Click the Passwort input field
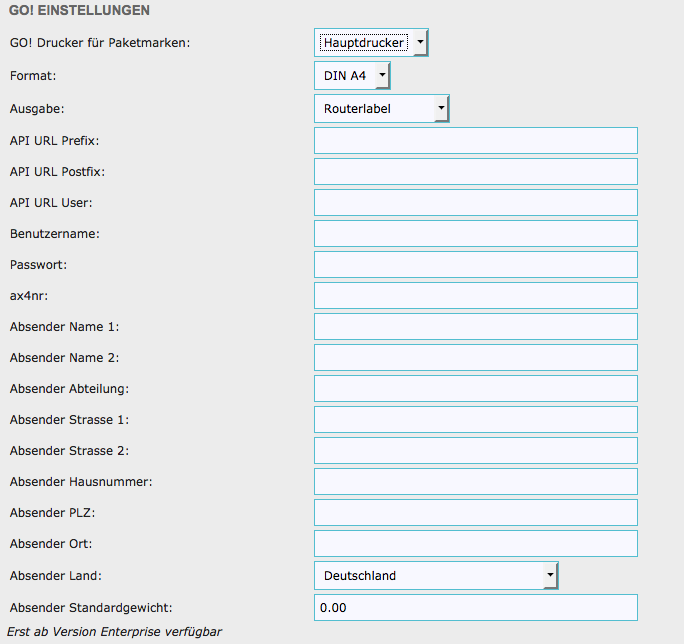The width and height of the screenshot is (684, 644). (x=475, y=265)
